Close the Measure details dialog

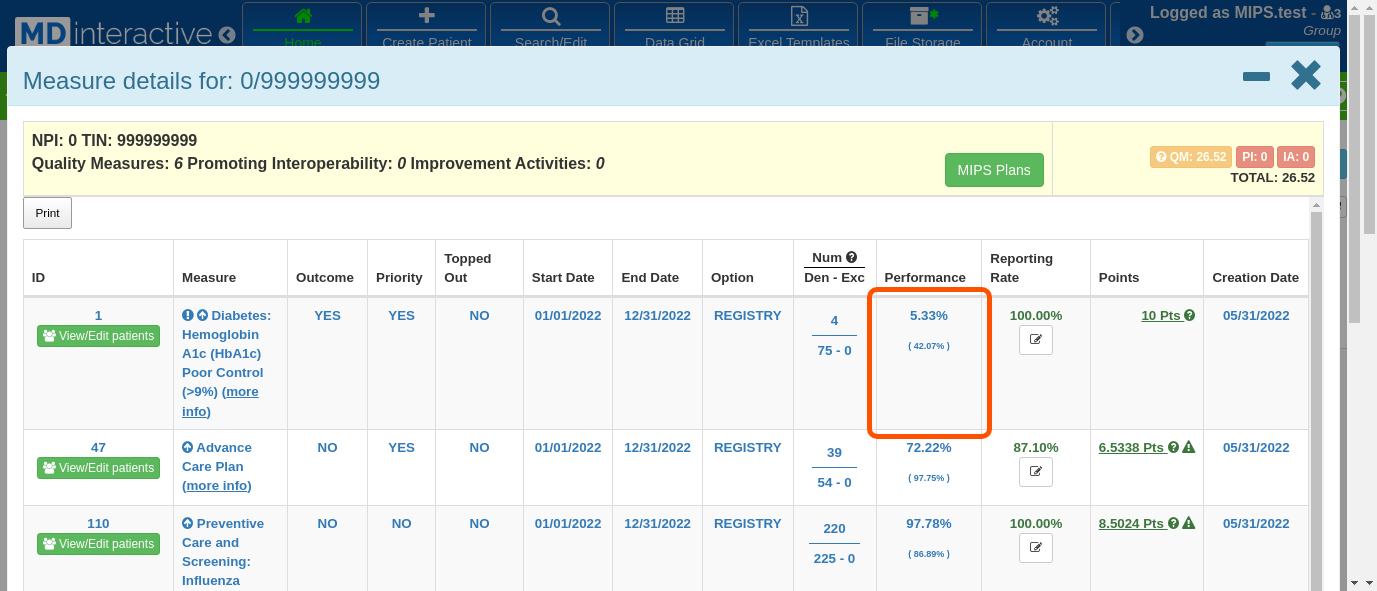[x=1306, y=76]
